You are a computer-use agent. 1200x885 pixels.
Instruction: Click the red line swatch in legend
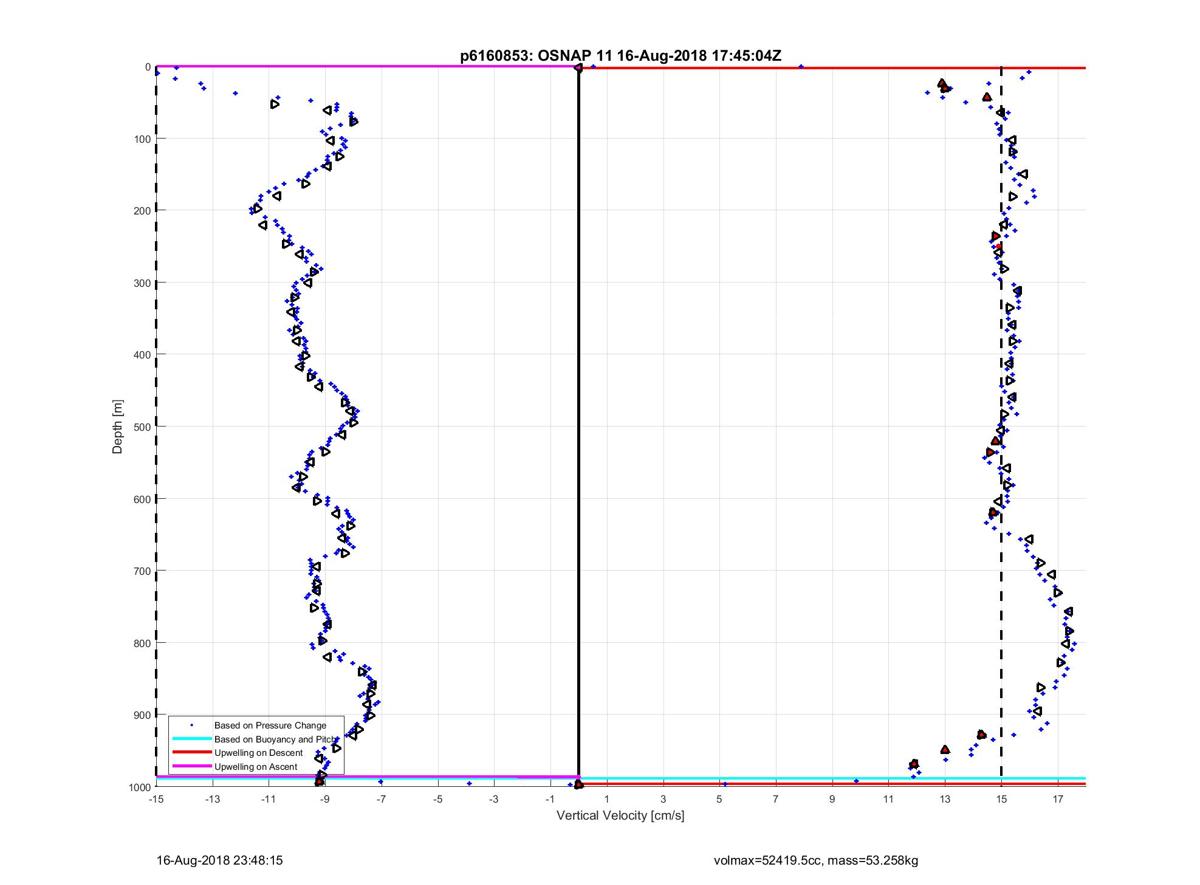coord(191,753)
